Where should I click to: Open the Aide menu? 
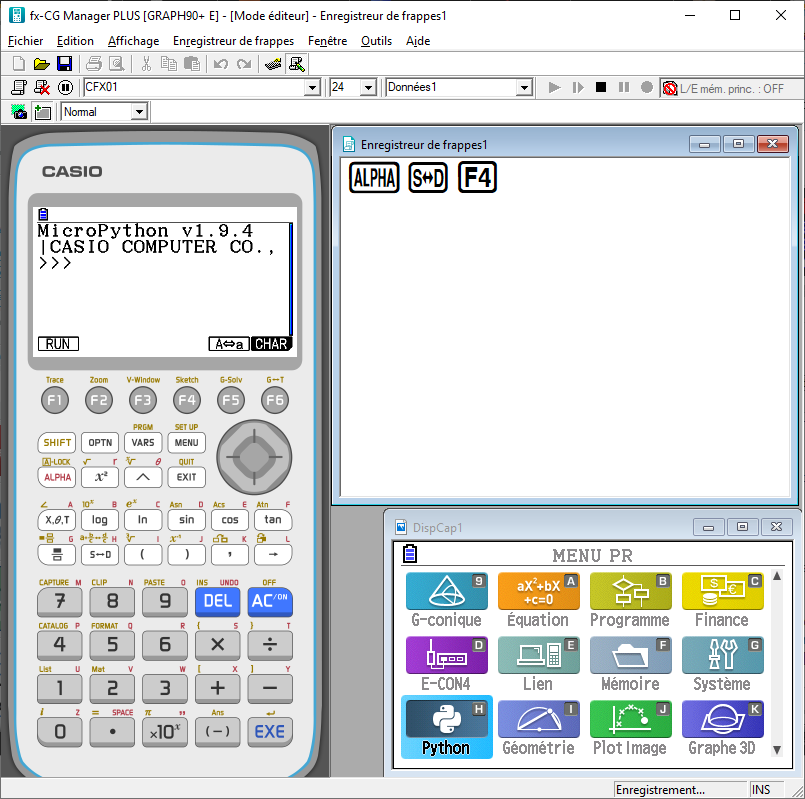pos(418,41)
